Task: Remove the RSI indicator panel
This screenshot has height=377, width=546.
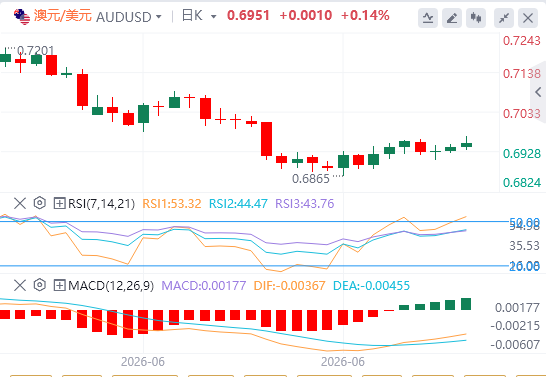Action: [20, 203]
